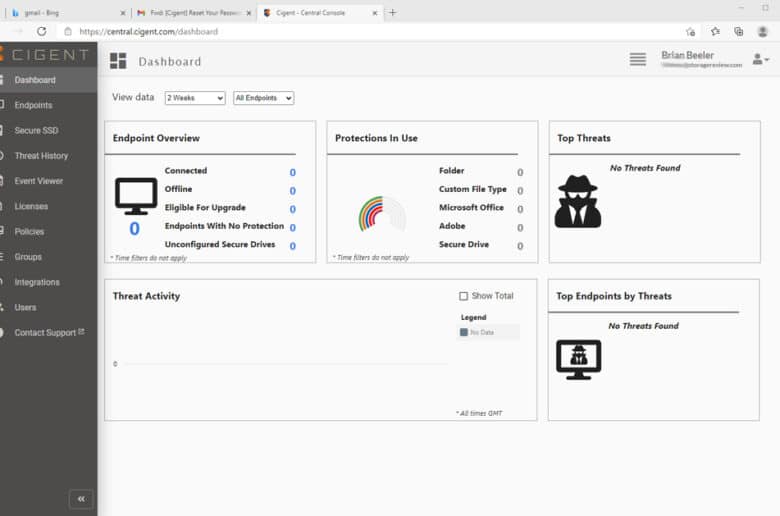Click the No Data legend swatch

tap(464, 332)
